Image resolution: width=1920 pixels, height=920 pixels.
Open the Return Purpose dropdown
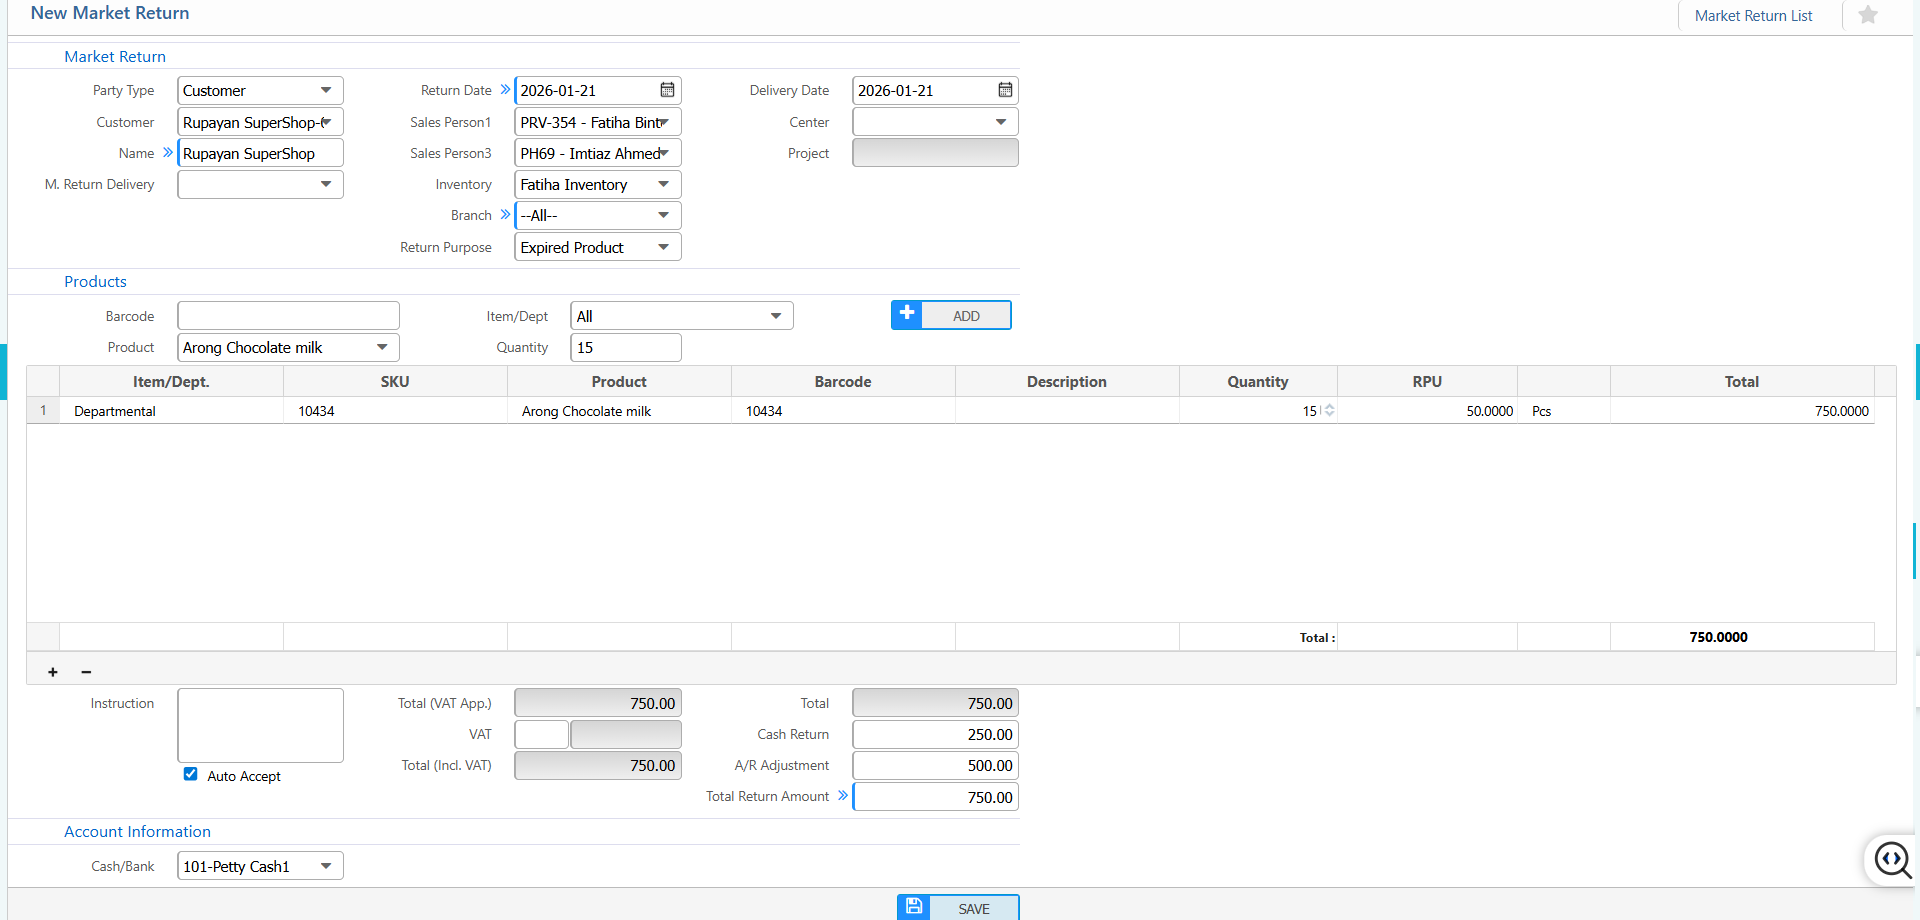(663, 247)
